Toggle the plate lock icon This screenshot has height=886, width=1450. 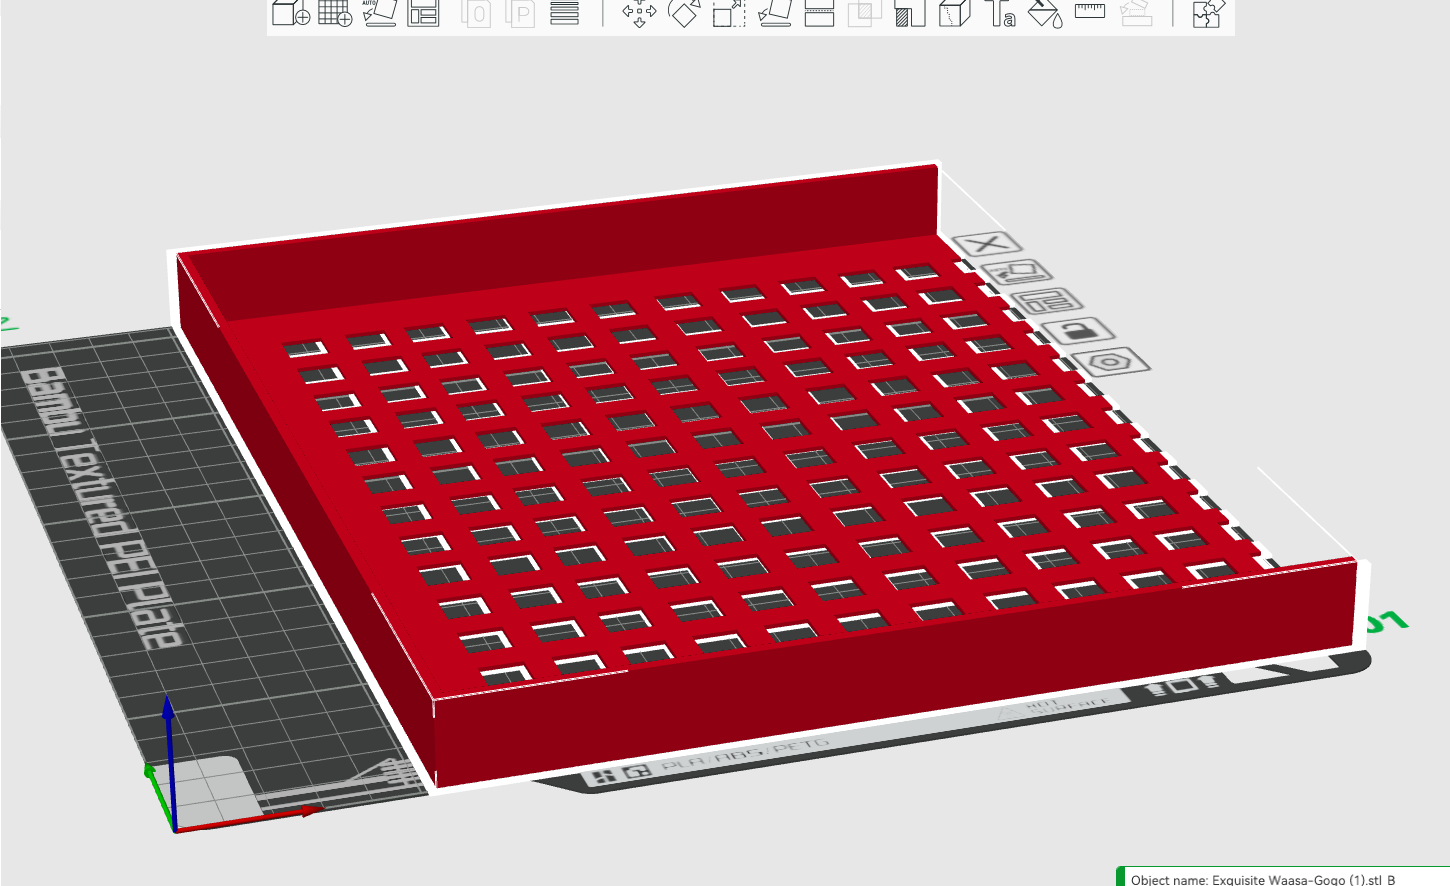coord(1078,330)
